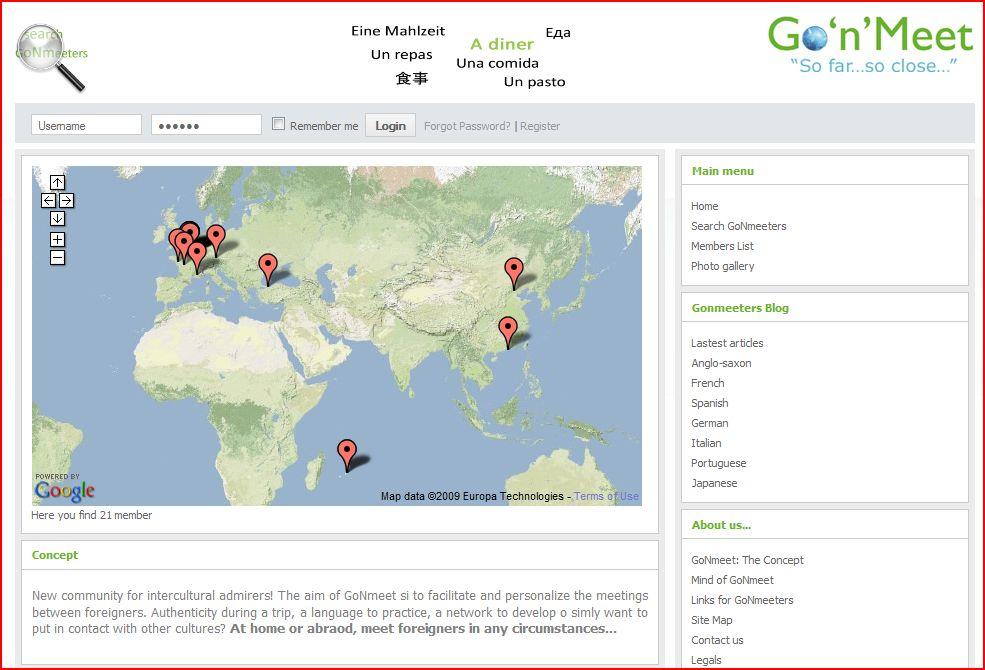
Task: Pan the map left with the arrow
Action: (x=48, y=200)
